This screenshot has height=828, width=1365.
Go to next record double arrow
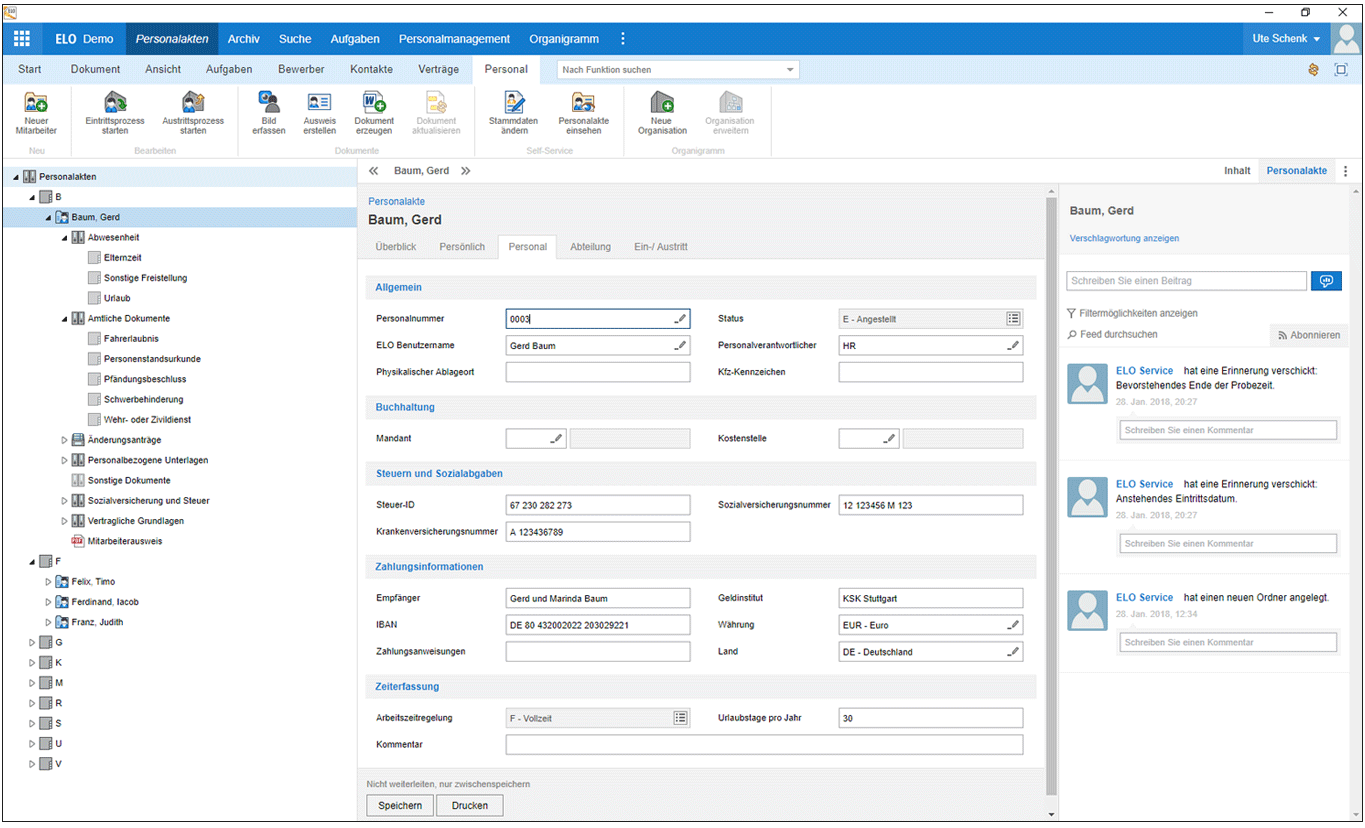point(465,171)
